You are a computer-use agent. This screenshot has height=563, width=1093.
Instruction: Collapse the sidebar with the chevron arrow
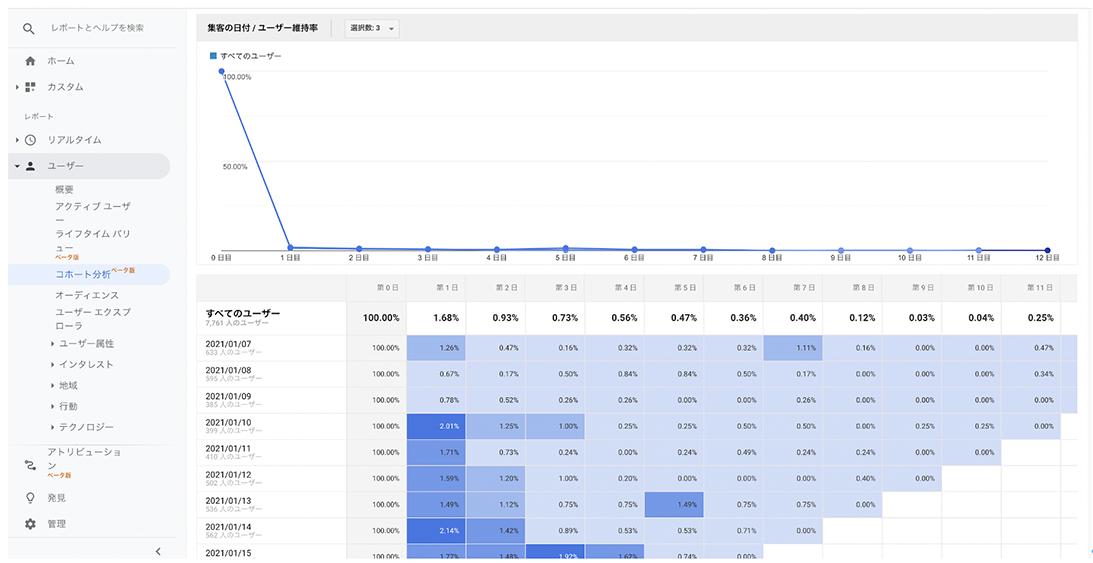tap(157, 551)
